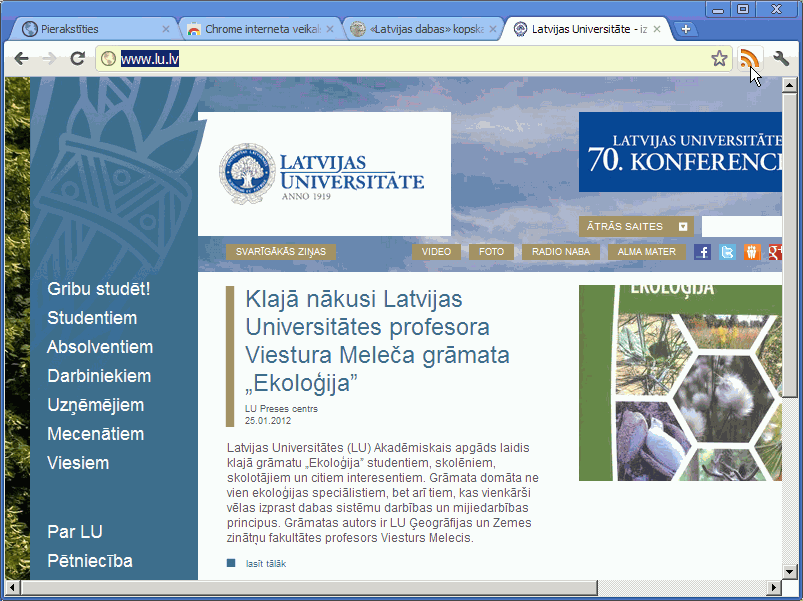
Task: Go back to previous page
Action: pos(22,59)
